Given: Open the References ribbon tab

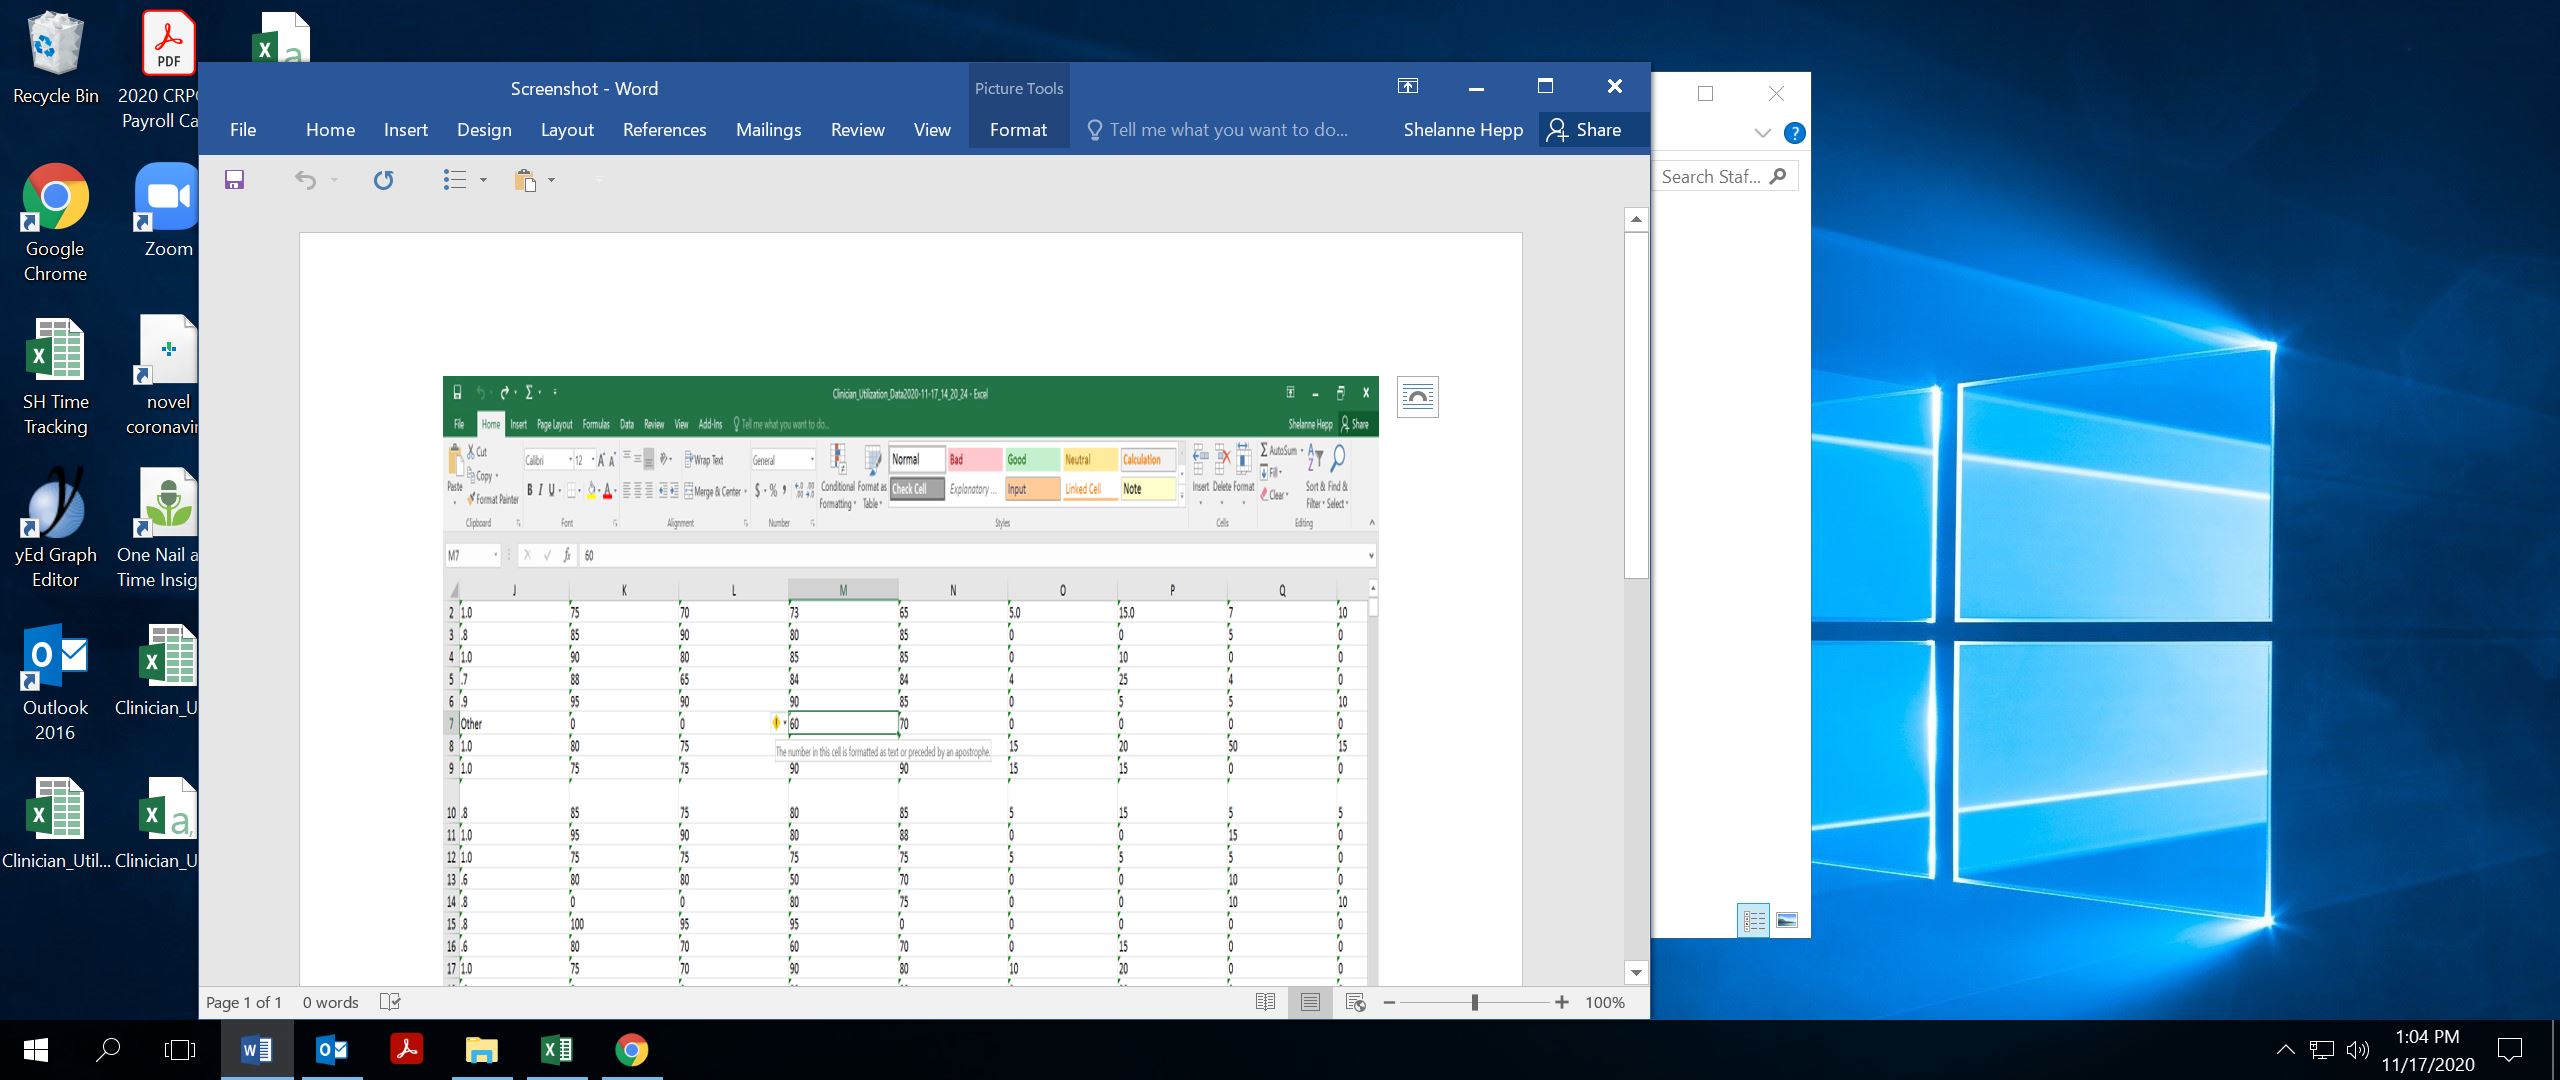Looking at the screenshot, I should (664, 130).
